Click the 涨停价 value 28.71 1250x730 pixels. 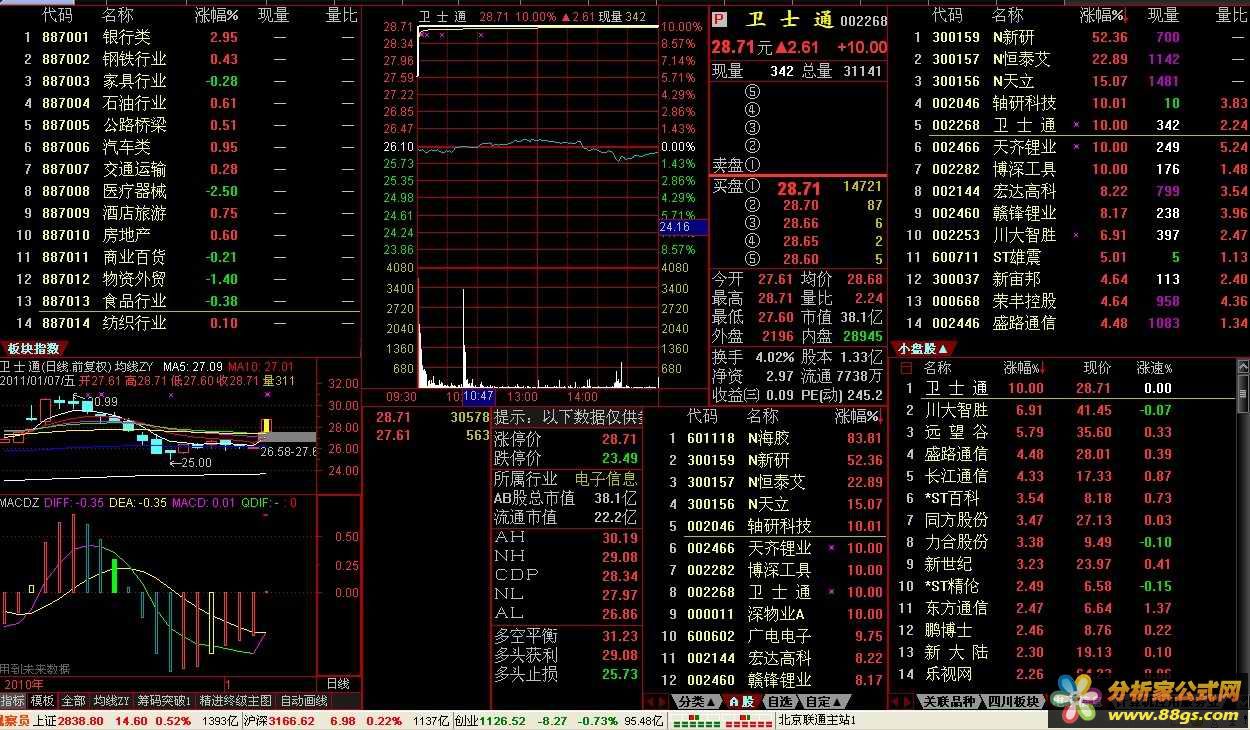coord(619,439)
